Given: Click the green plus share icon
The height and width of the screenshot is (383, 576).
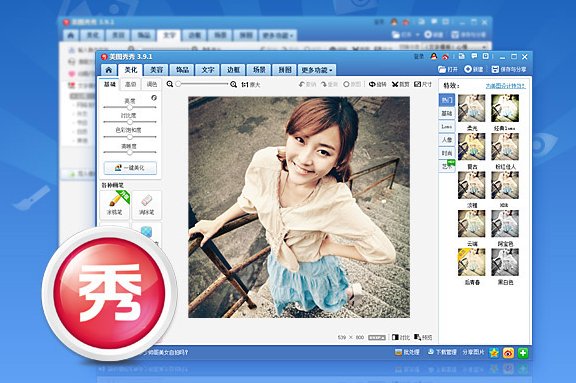Looking at the screenshot, I should tap(523, 353).
